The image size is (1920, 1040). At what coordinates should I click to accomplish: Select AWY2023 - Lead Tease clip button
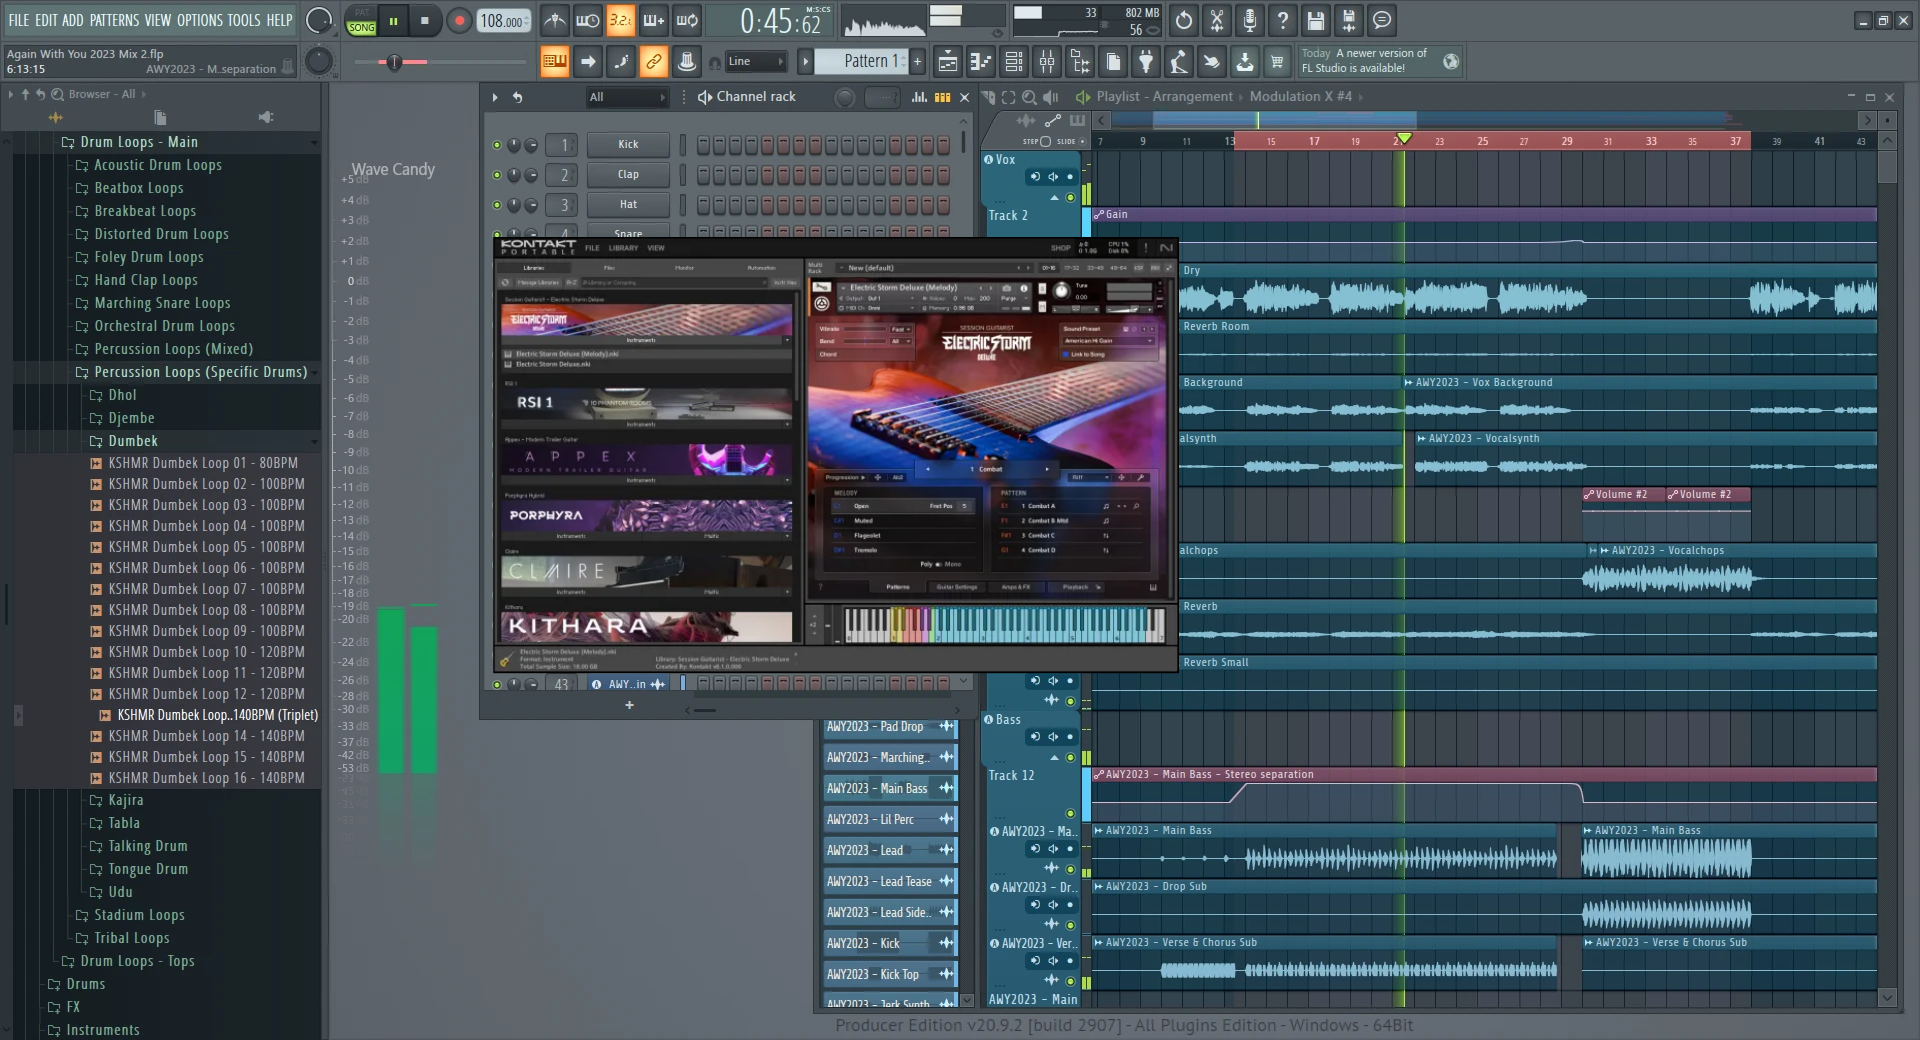[x=890, y=882]
